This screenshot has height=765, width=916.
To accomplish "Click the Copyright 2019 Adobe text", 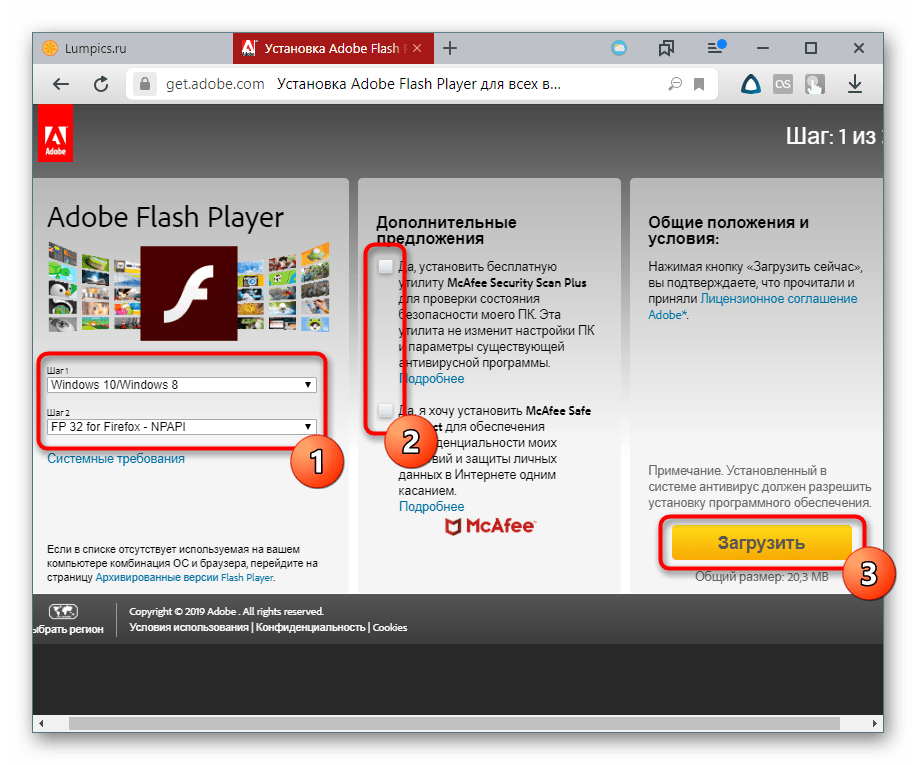I will [x=226, y=611].
